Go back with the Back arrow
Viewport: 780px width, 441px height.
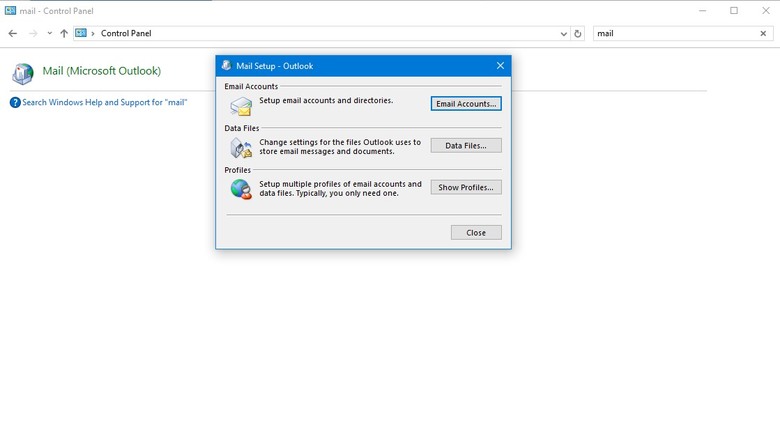tap(13, 33)
